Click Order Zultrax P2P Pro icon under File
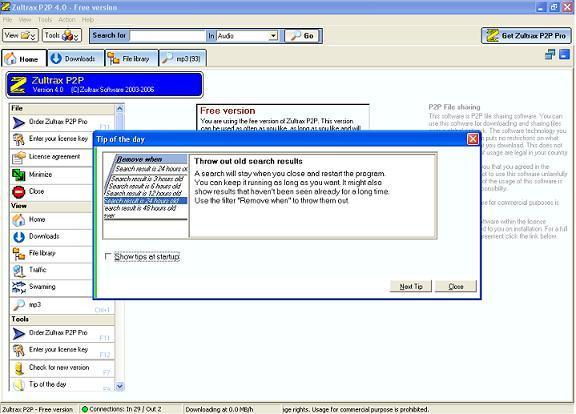The width and height of the screenshot is (576, 414). tap(18, 122)
